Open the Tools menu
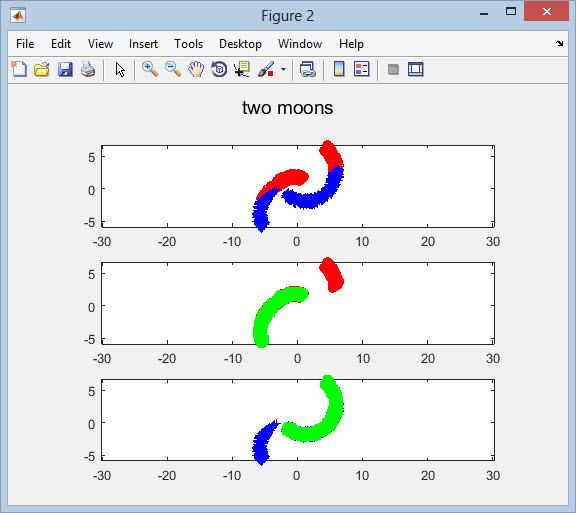 click(x=188, y=44)
